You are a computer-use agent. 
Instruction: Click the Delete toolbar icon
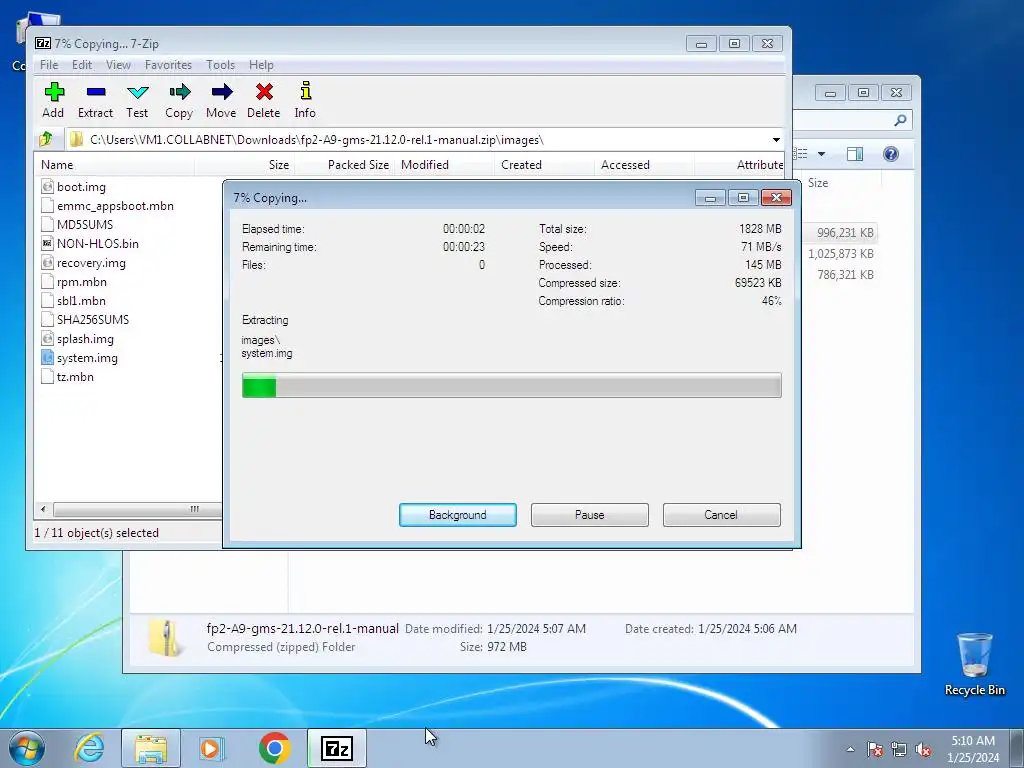point(264,100)
